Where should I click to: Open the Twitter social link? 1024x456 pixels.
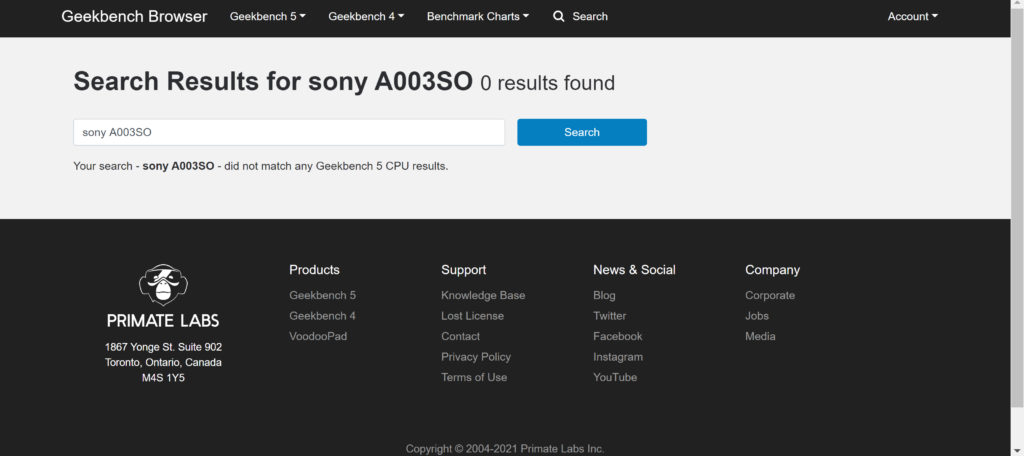pyautogui.click(x=609, y=316)
